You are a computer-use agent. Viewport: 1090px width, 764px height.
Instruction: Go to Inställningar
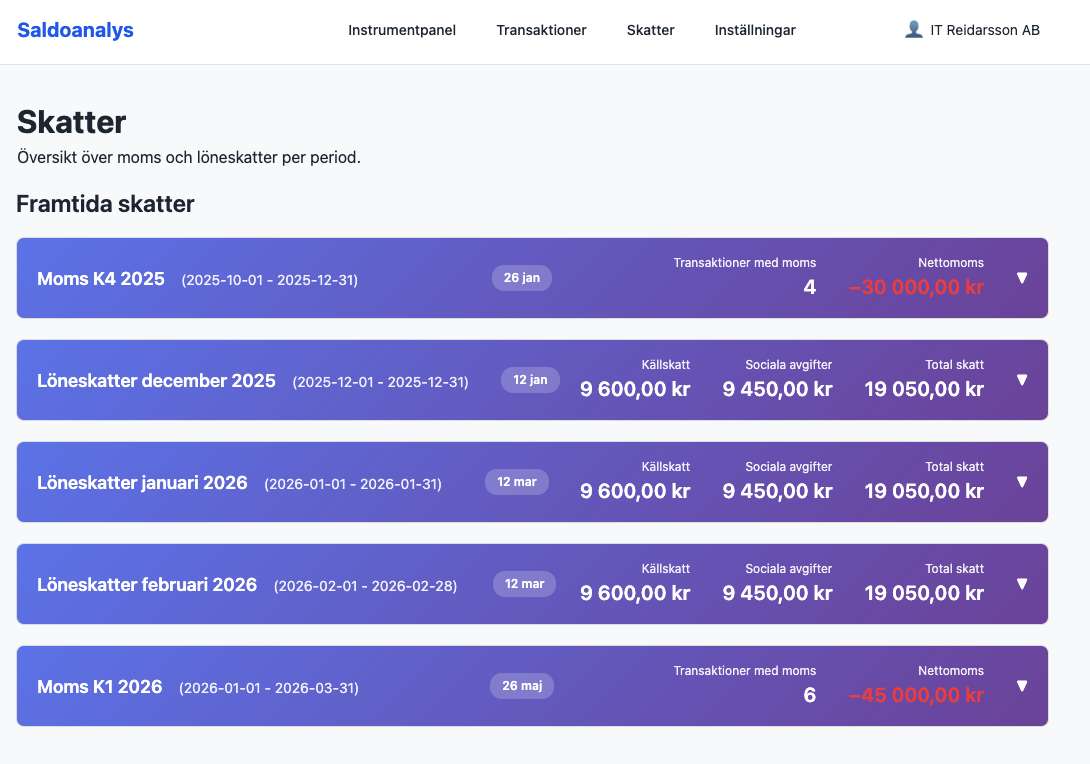pyautogui.click(x=755, y=30)
